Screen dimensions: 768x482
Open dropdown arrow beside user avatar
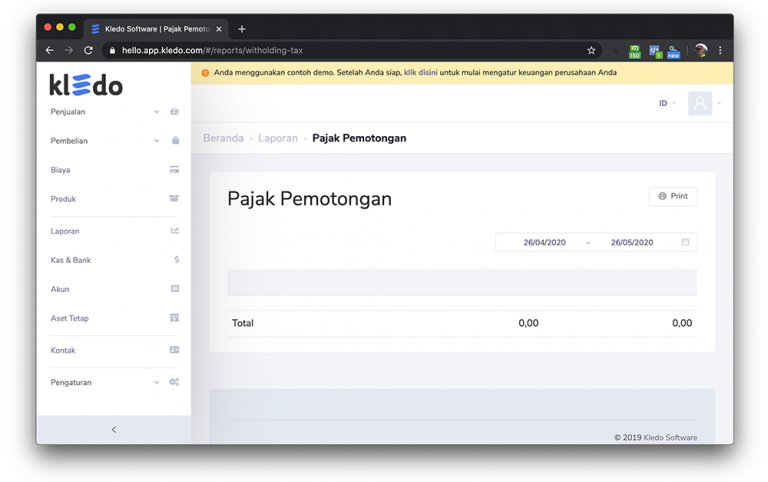tap(719, 103)
